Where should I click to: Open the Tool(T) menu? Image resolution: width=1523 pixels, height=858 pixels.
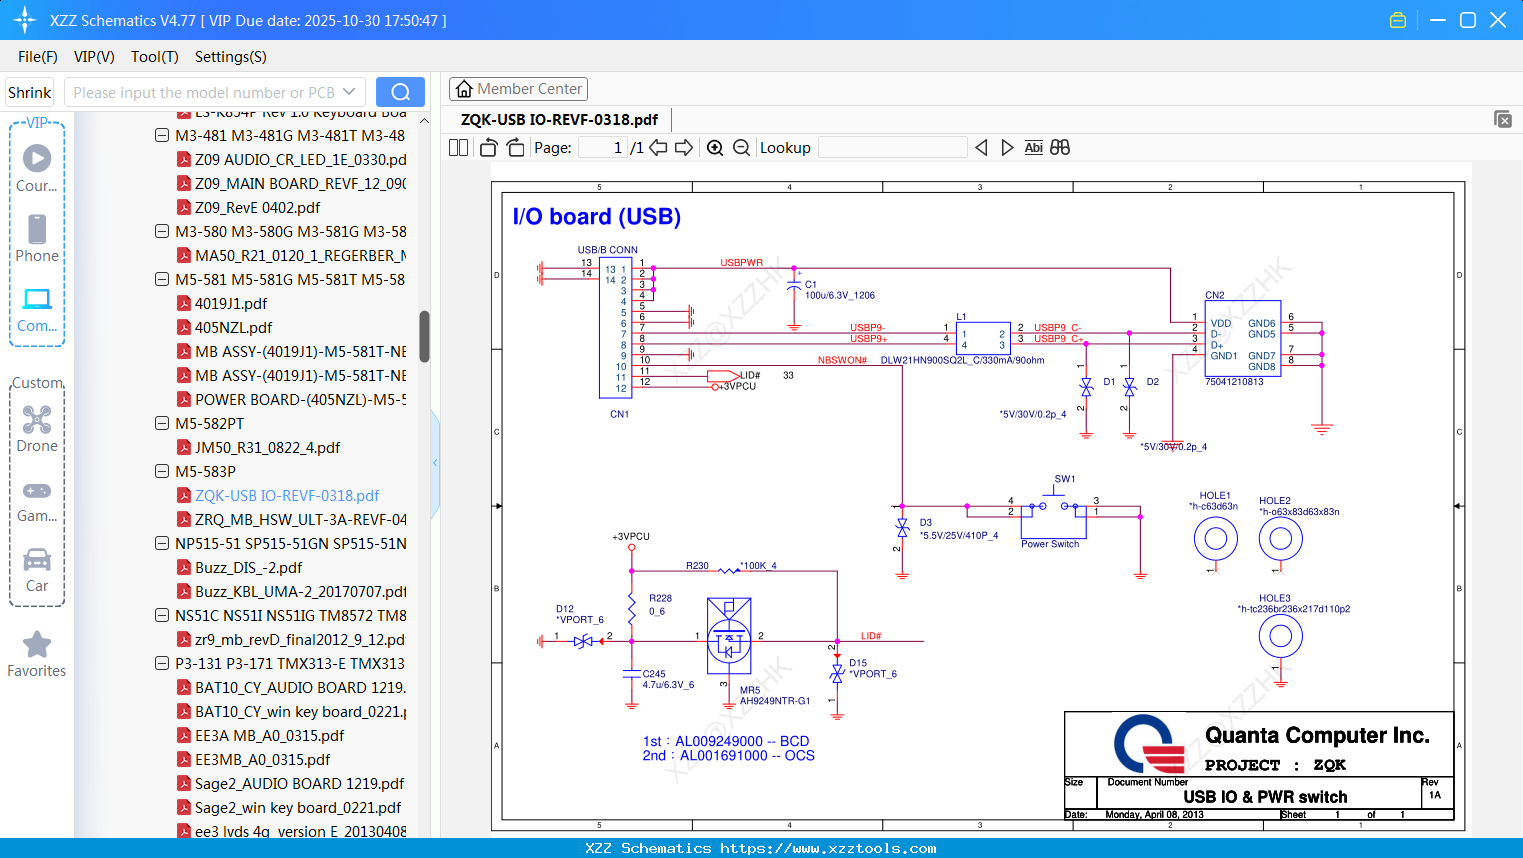click(155, 57)
